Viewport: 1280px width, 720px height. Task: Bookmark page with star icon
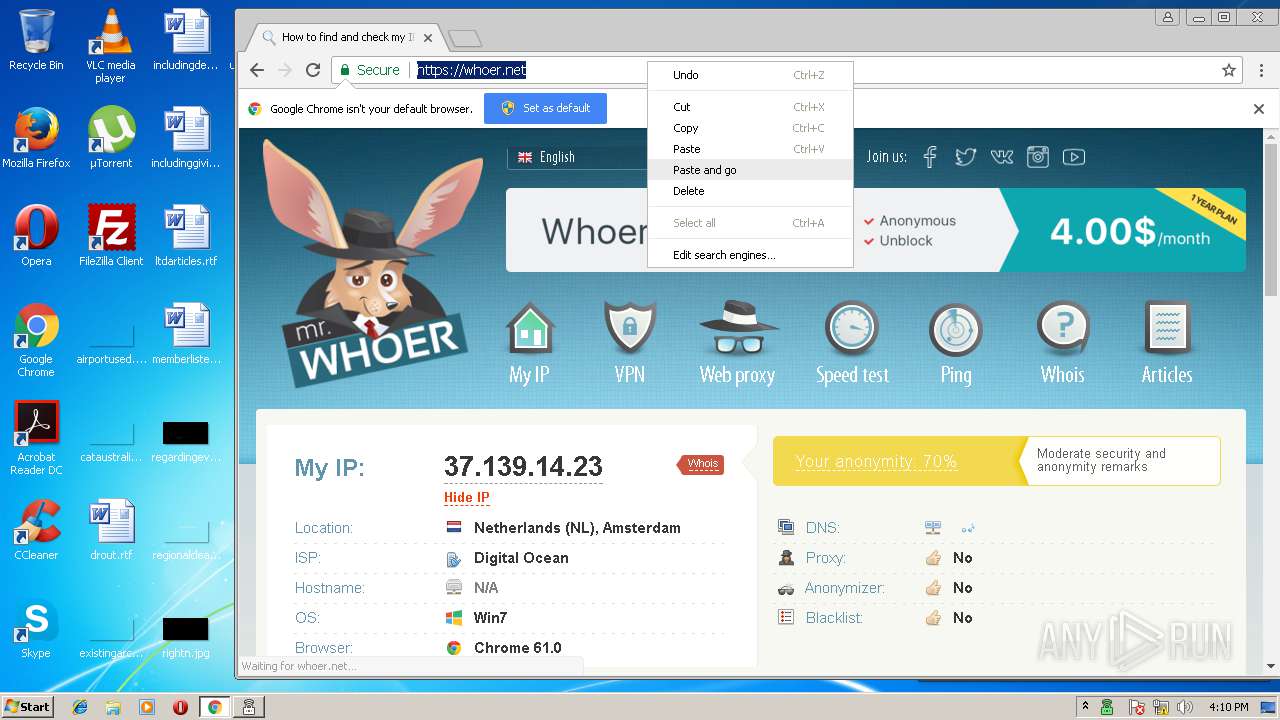tap(1229, 70)
